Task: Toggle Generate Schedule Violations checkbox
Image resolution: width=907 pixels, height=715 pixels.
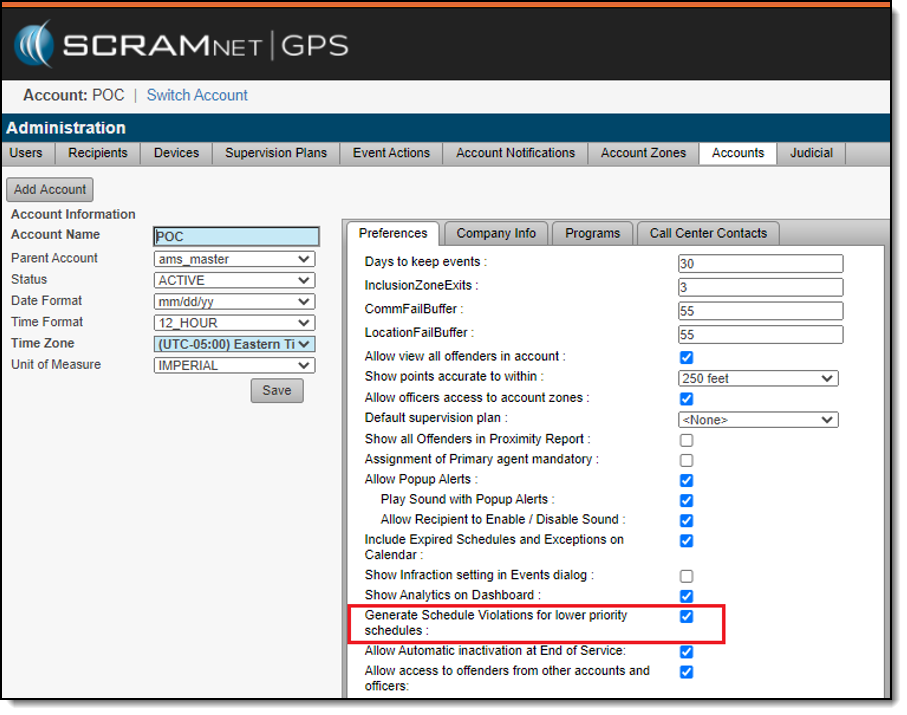Action: click(x=686, y=616)
